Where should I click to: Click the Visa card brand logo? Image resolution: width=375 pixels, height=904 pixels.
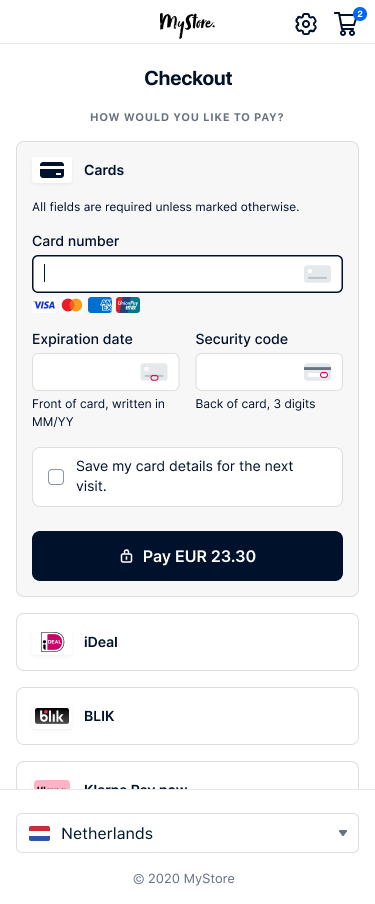click(x=44, y=305)
